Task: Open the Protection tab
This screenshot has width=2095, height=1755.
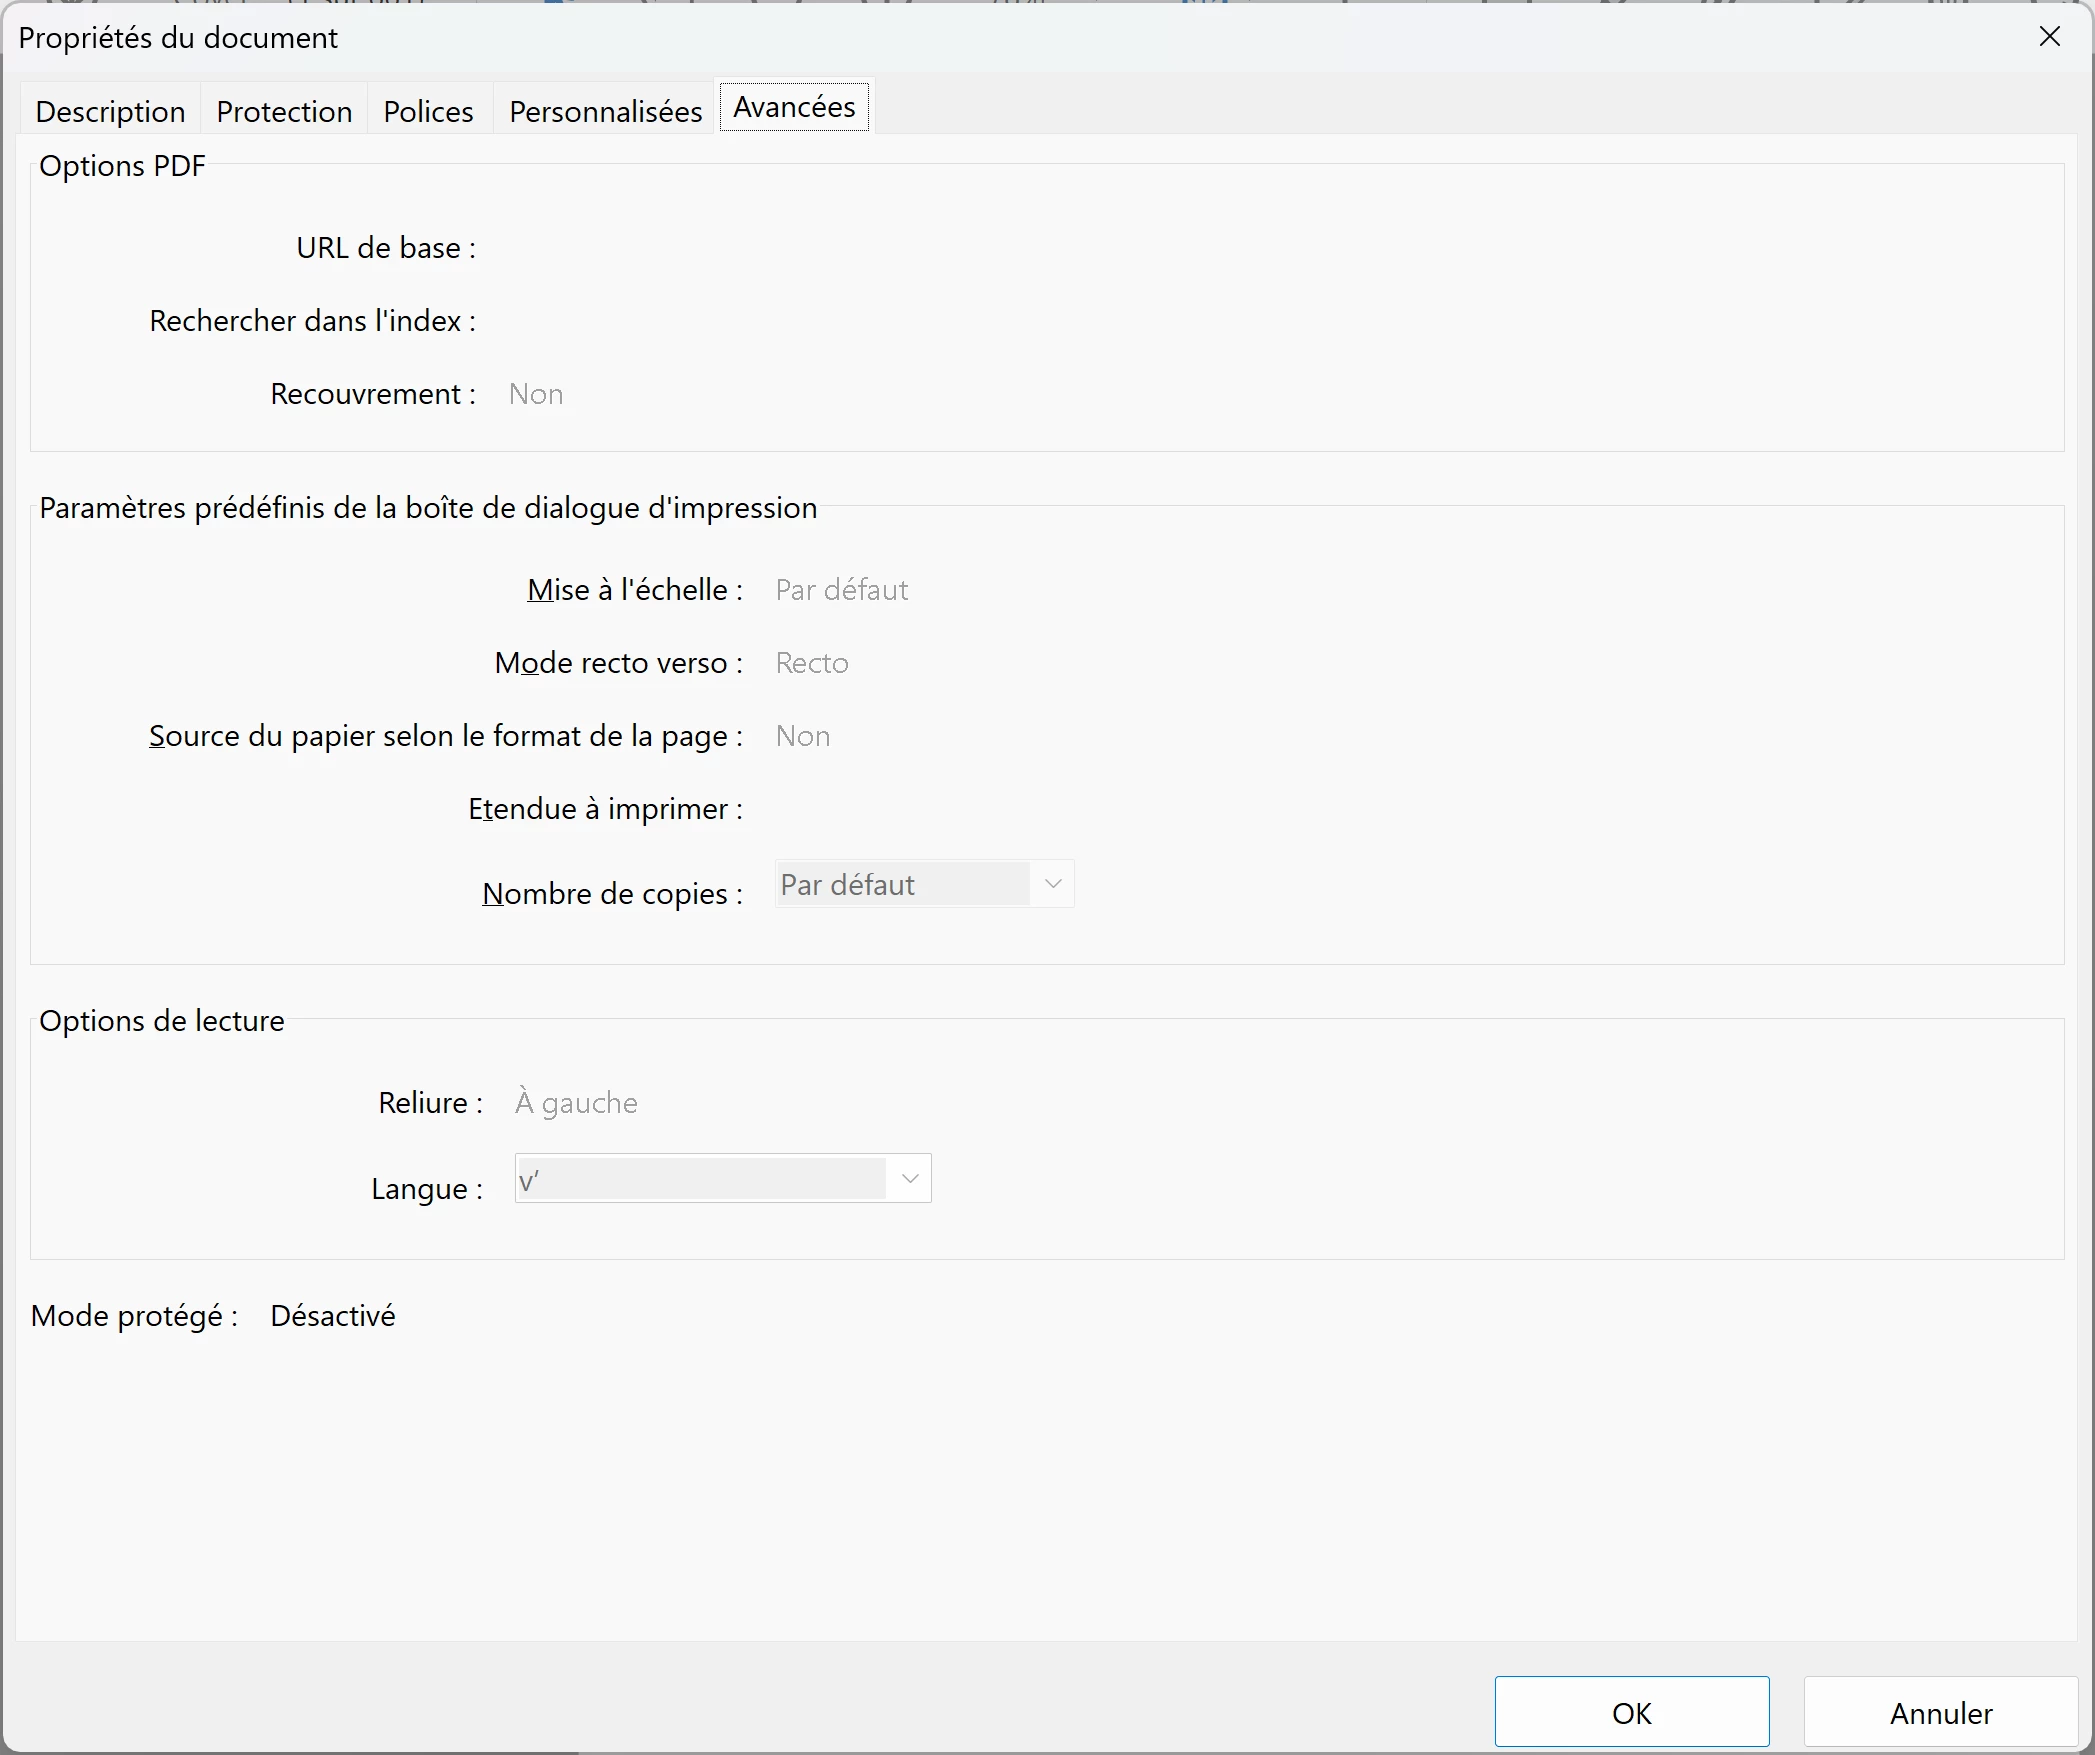Action: [284, 111]
